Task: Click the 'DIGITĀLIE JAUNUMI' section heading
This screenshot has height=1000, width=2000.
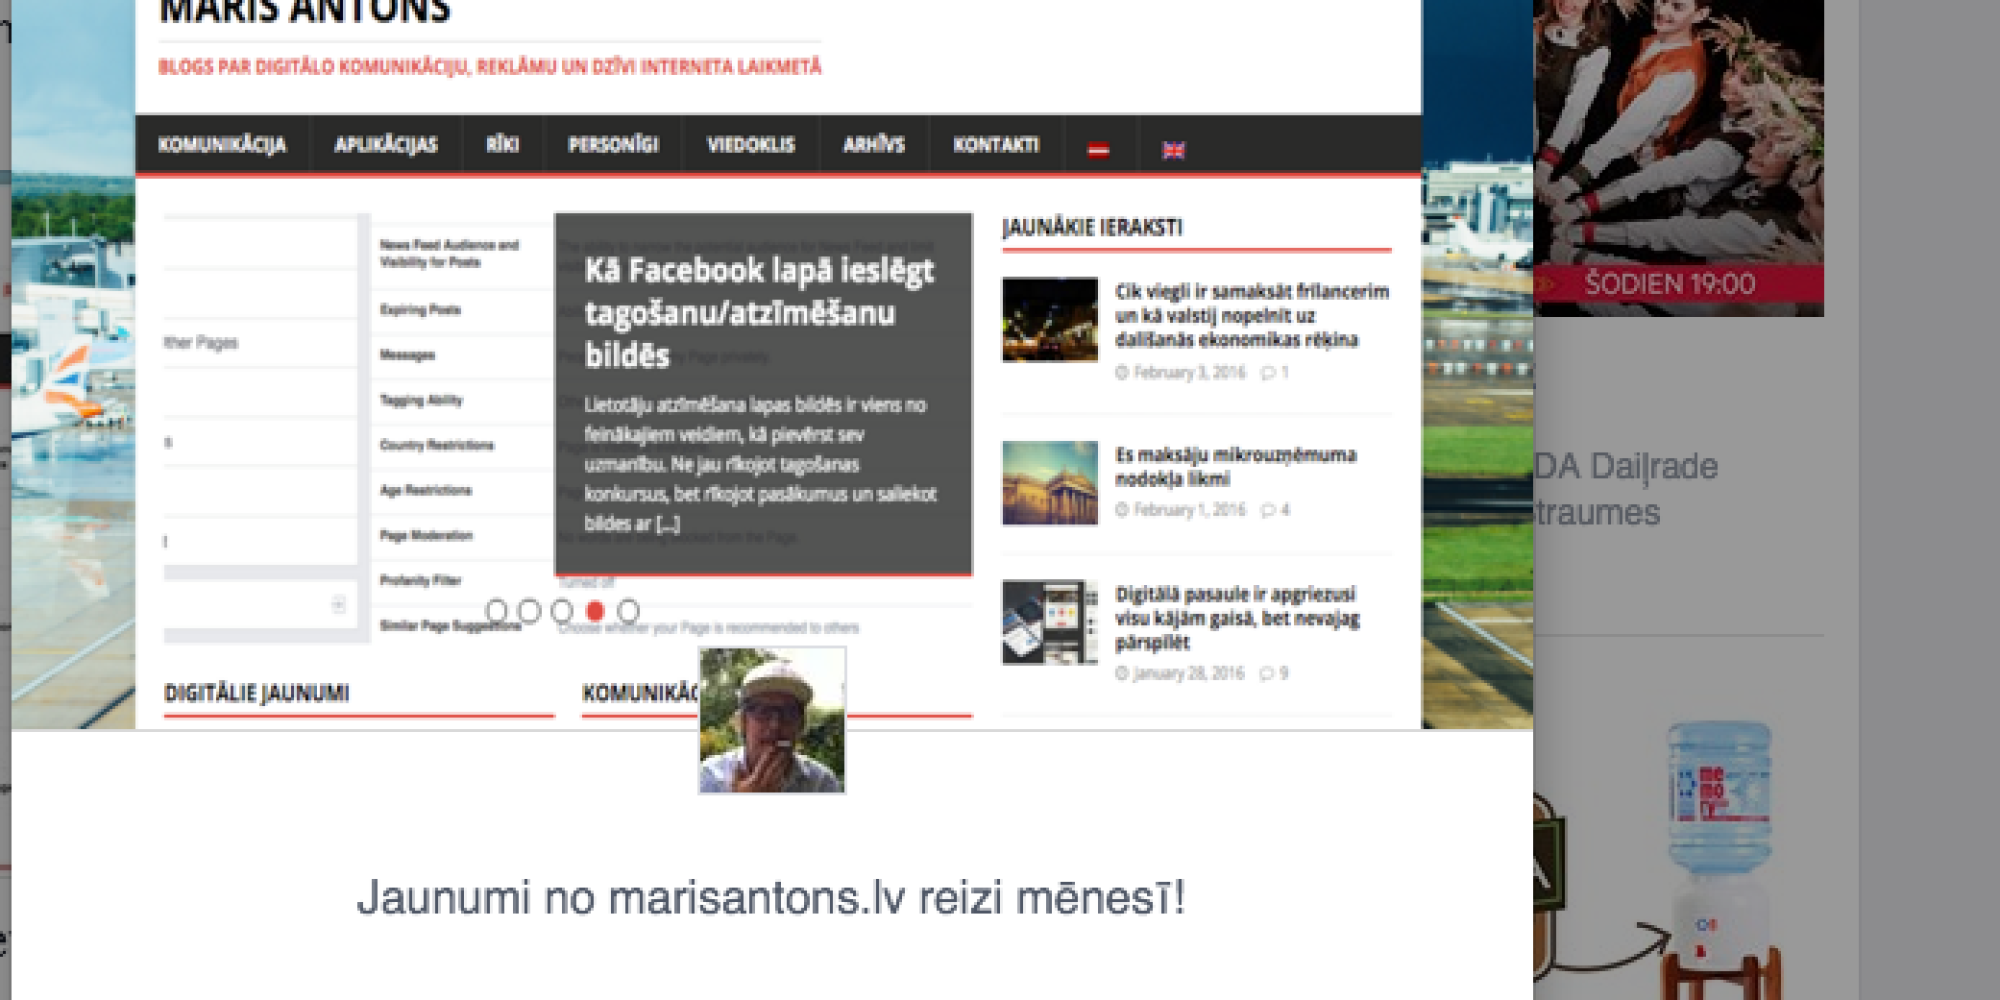Action: click(x=257, y=693)
